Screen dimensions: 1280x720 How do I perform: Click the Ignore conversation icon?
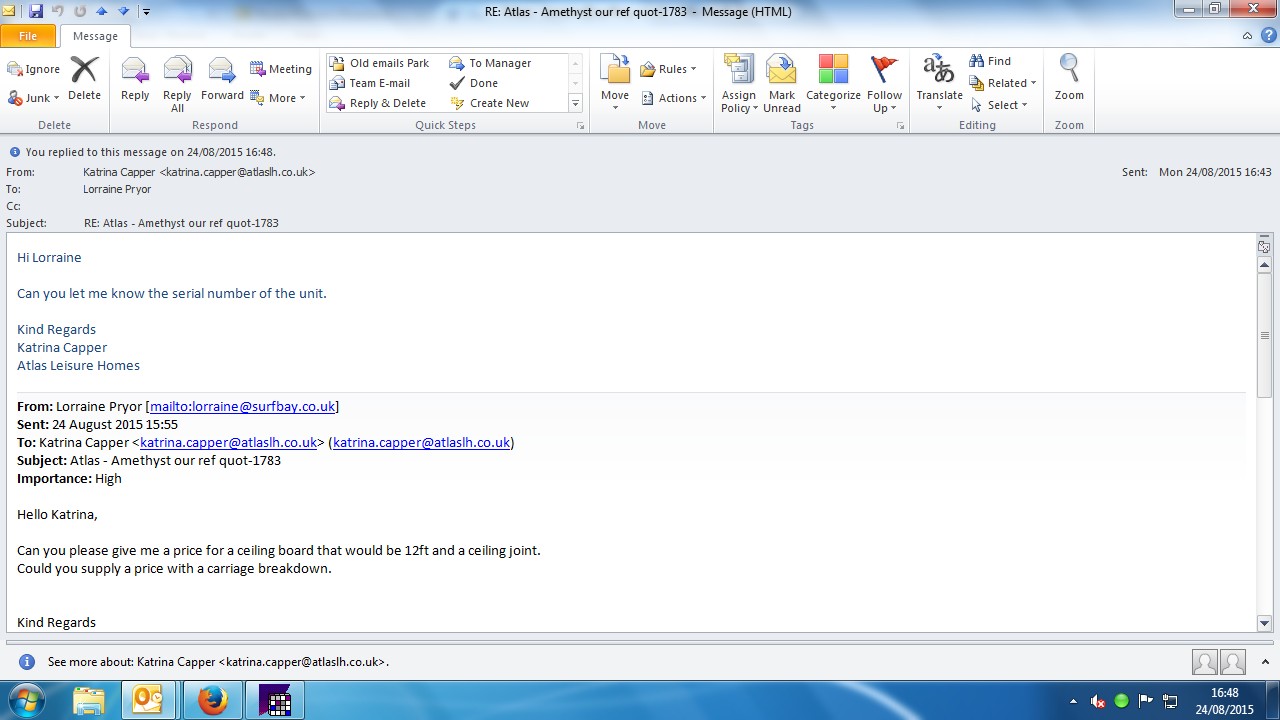pos(34,69)
